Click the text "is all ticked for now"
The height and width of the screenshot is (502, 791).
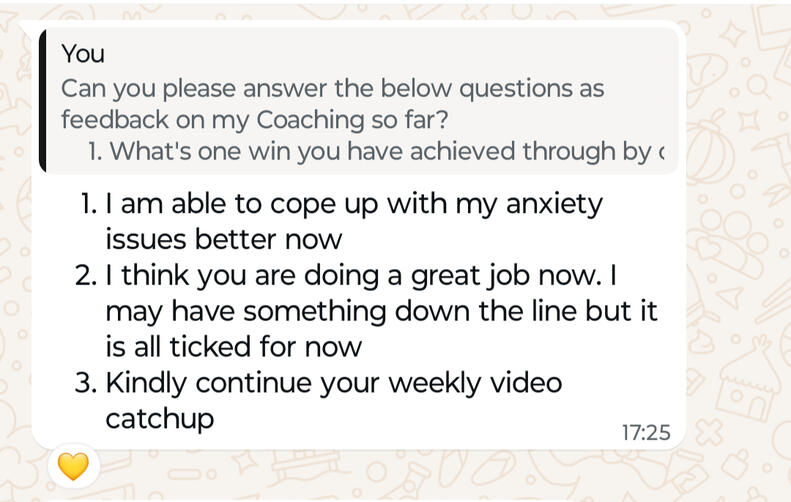click(x=233, y=347)
